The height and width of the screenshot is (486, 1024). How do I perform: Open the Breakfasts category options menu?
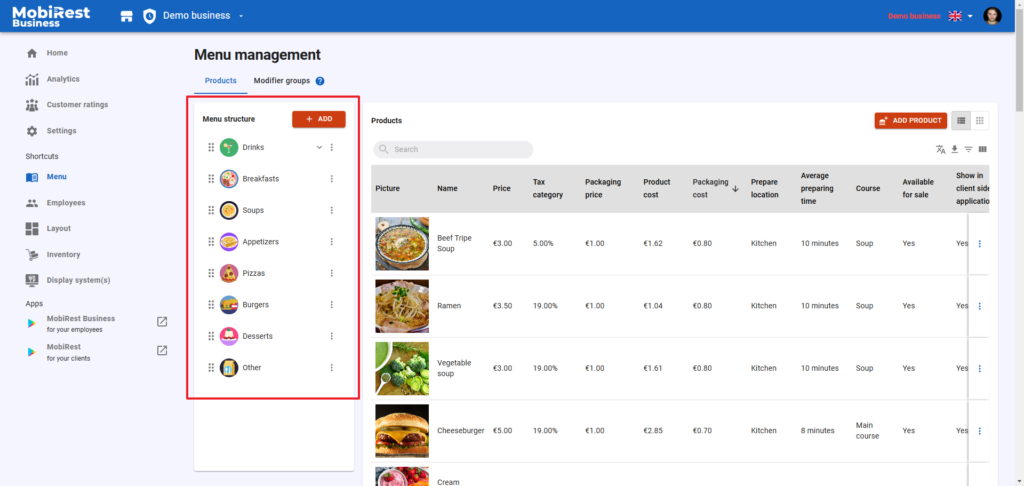[x=332, y=179]
